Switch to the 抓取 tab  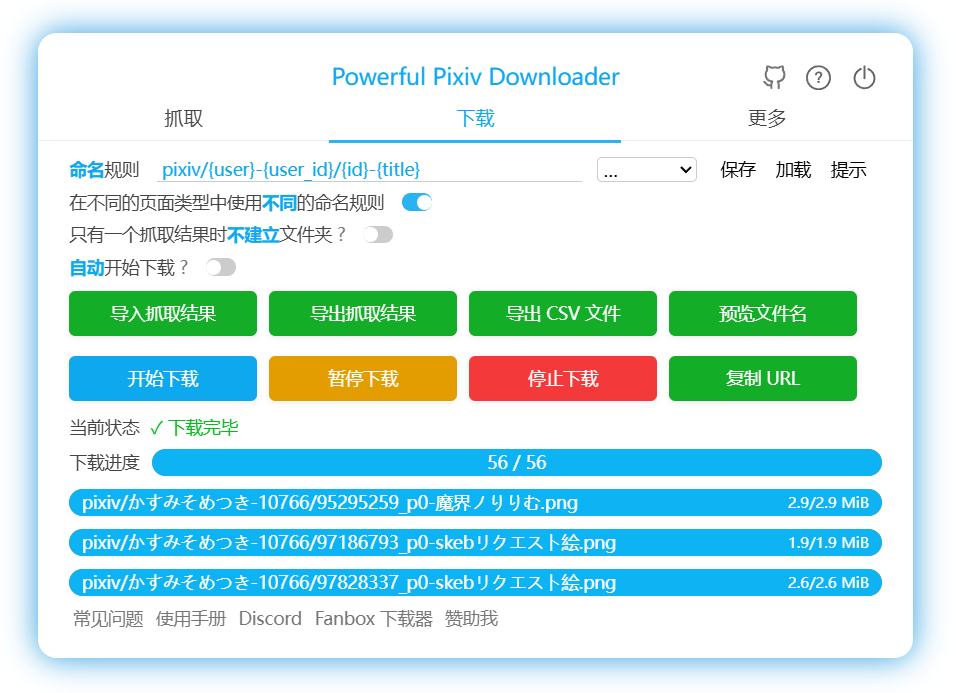click(184, 118)
